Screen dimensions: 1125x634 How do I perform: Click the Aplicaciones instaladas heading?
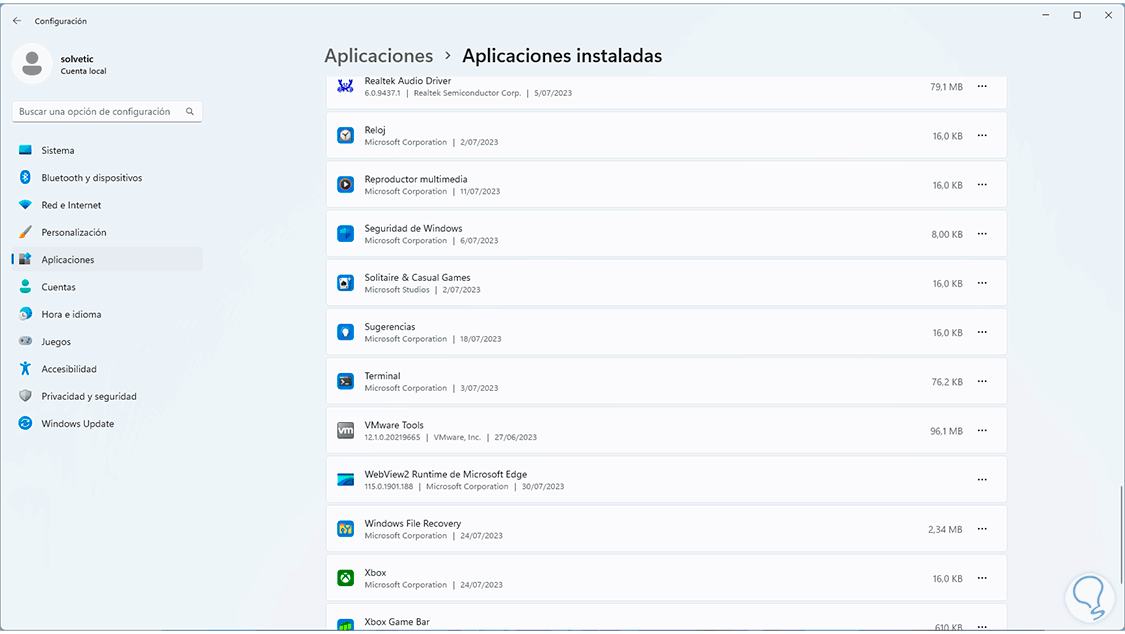pos(562,56)
